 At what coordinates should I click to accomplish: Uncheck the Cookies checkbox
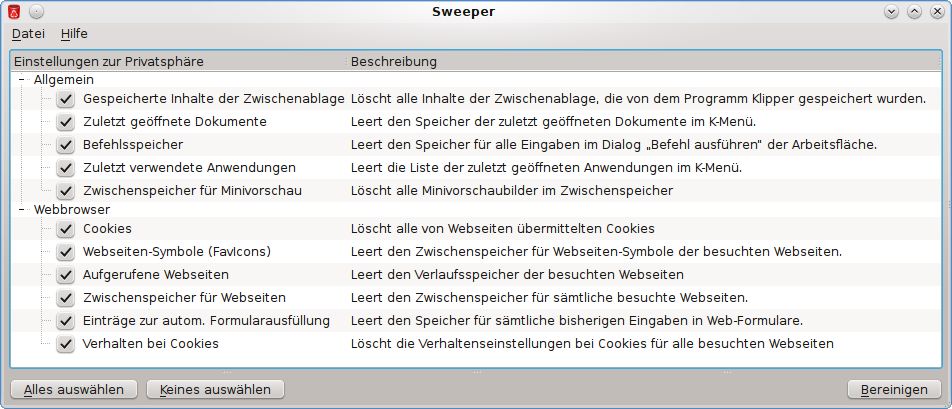[x=66, y=229]
